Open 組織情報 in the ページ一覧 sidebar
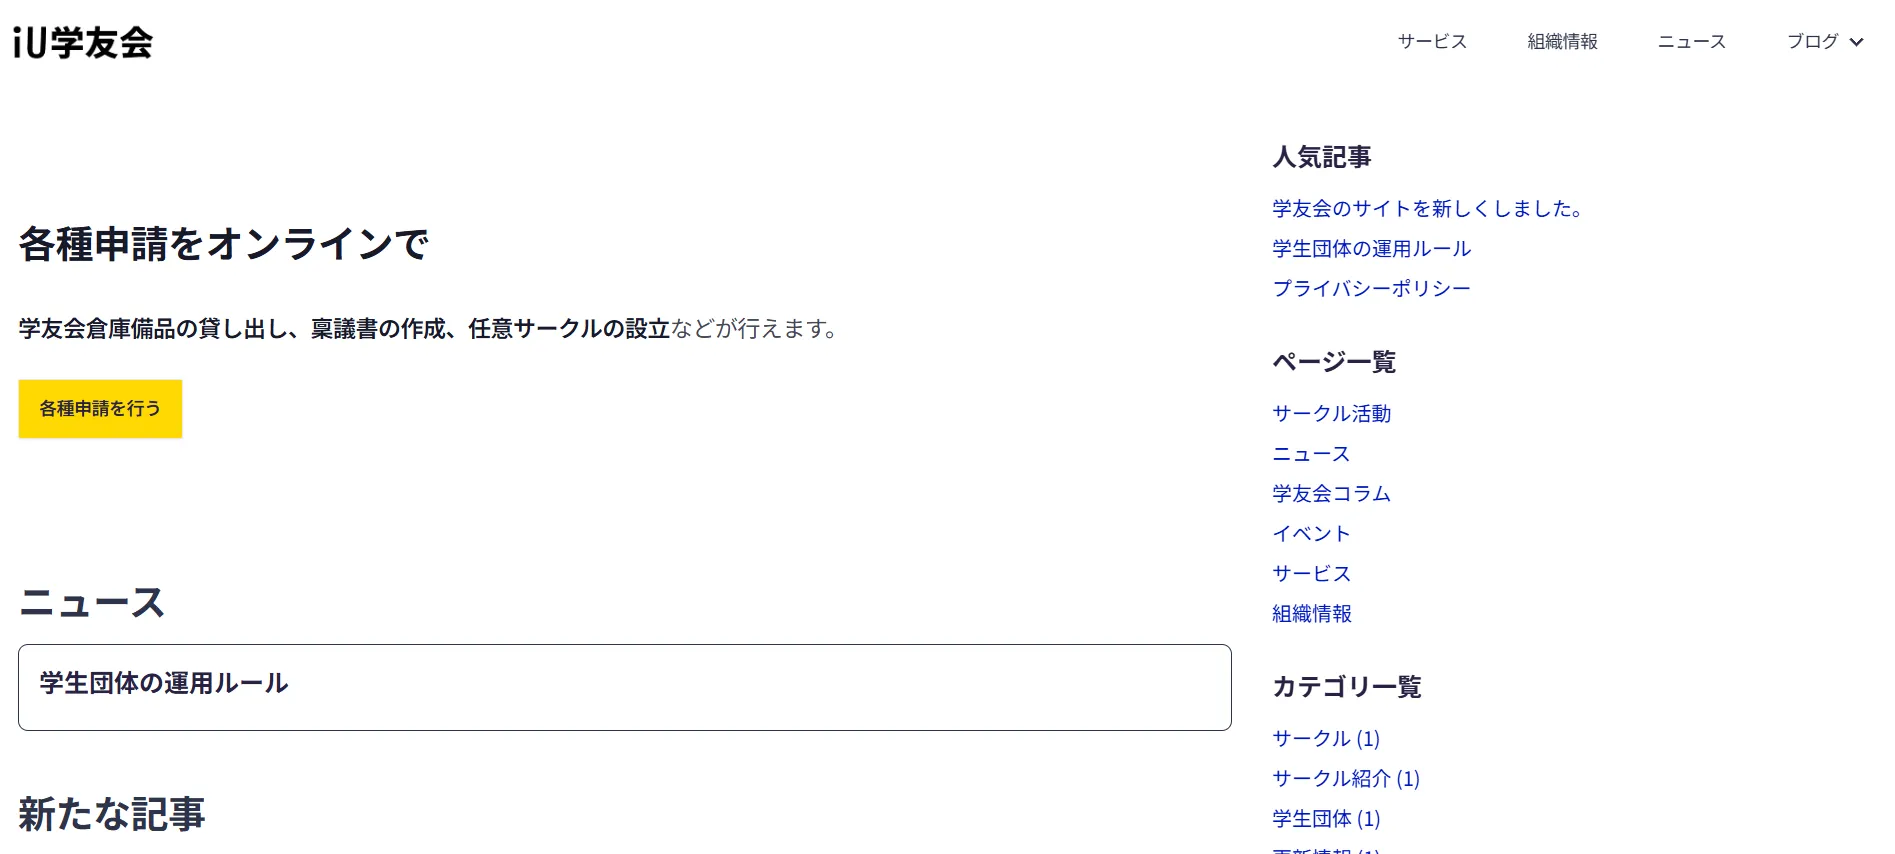 1311,614
